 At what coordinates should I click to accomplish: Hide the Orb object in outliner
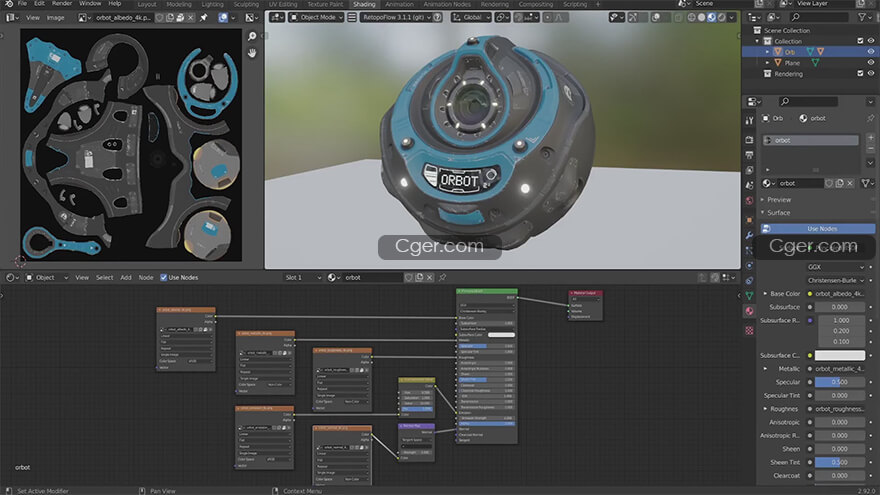(870, 52)
